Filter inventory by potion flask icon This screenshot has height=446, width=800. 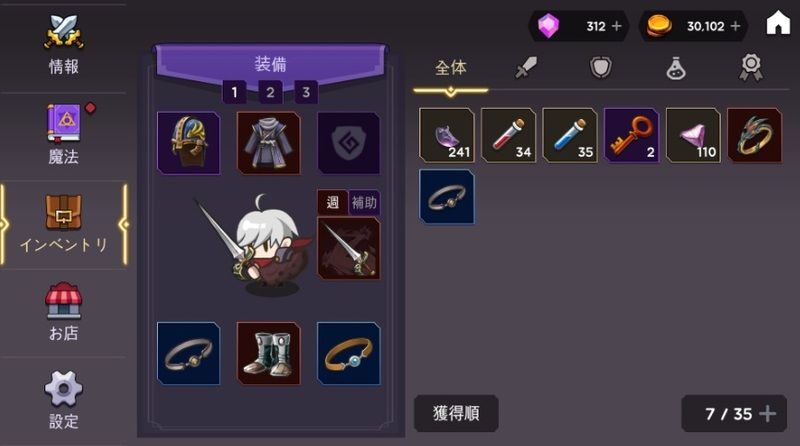(x=676, y=67)
